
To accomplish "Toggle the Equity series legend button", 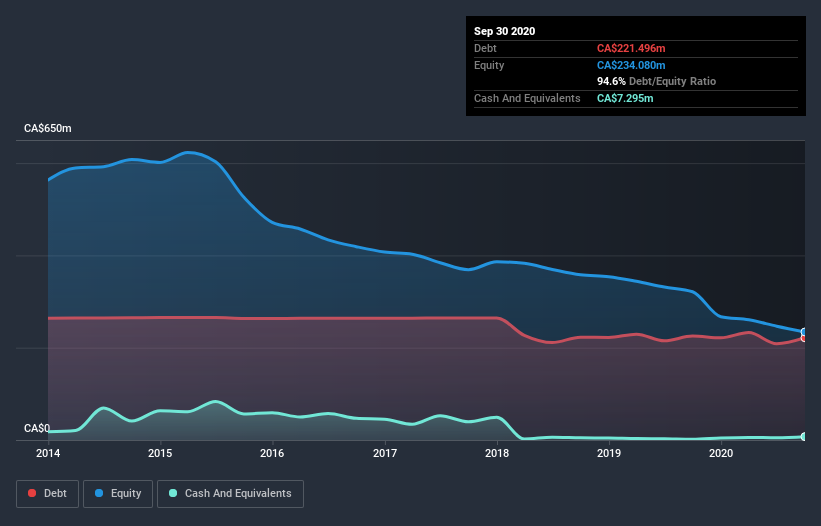I will (x=118, y=494).
